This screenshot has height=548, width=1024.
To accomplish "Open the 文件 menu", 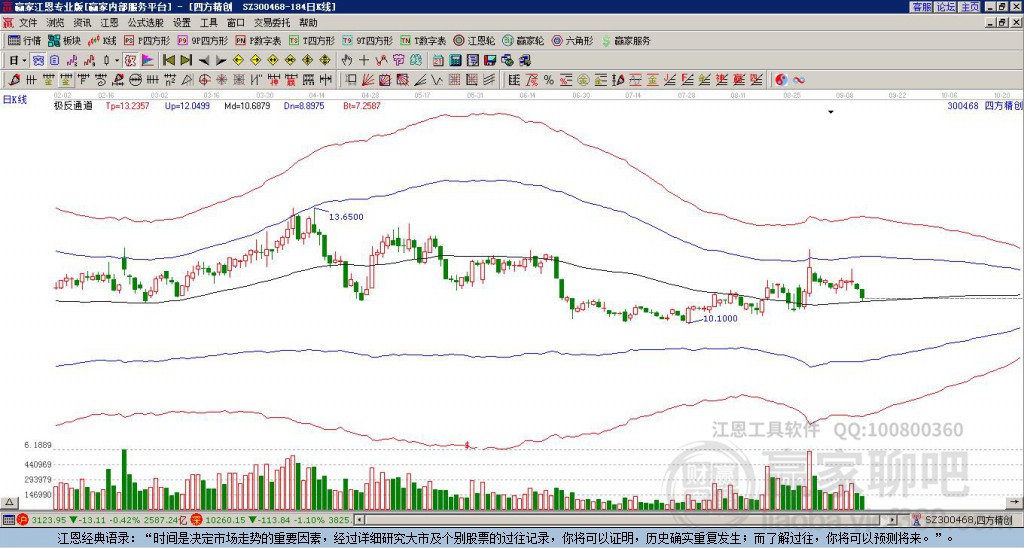I will (x=28, y=23).
